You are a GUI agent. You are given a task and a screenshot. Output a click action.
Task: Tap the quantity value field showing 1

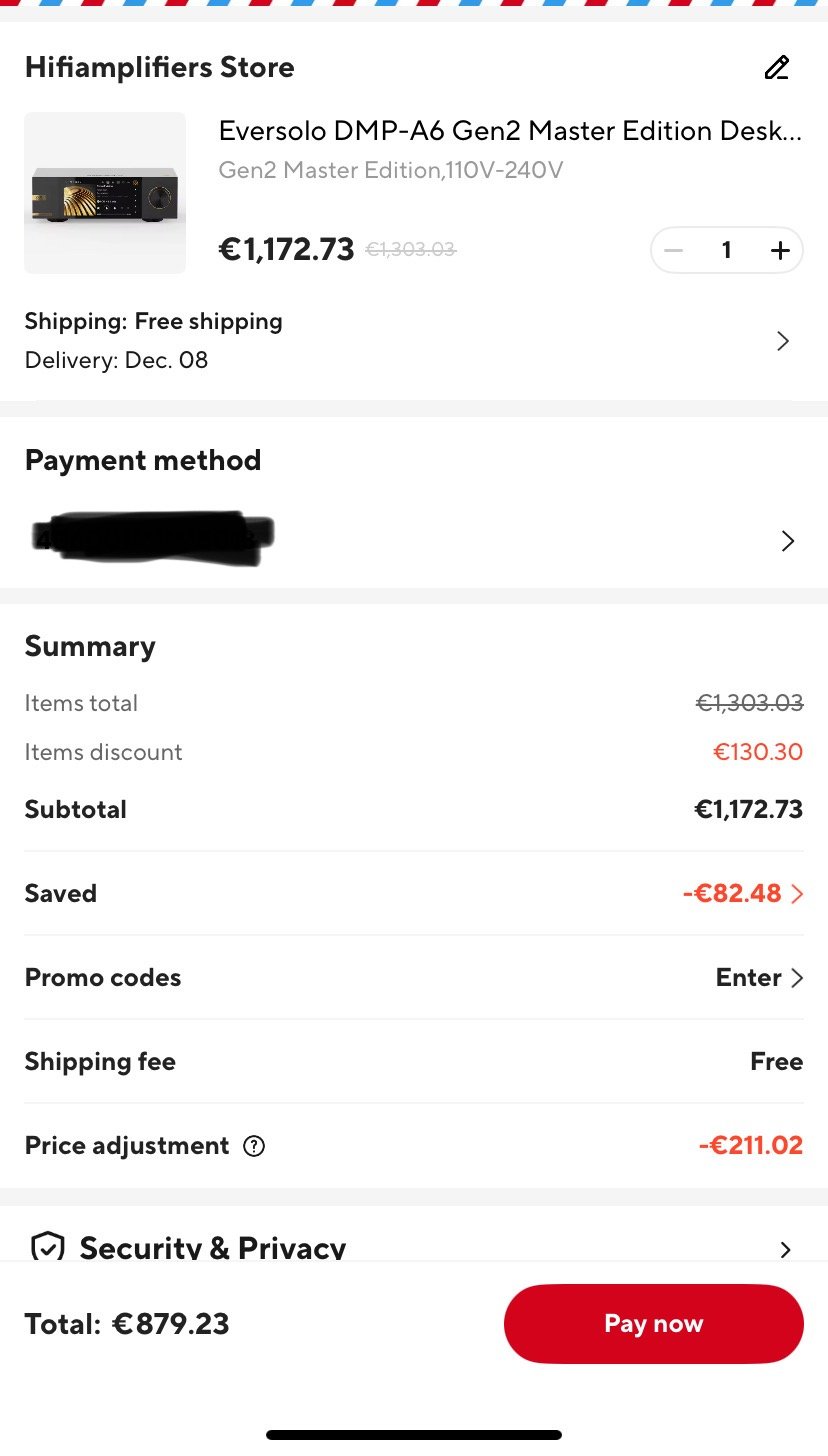(x=727, y=251)
